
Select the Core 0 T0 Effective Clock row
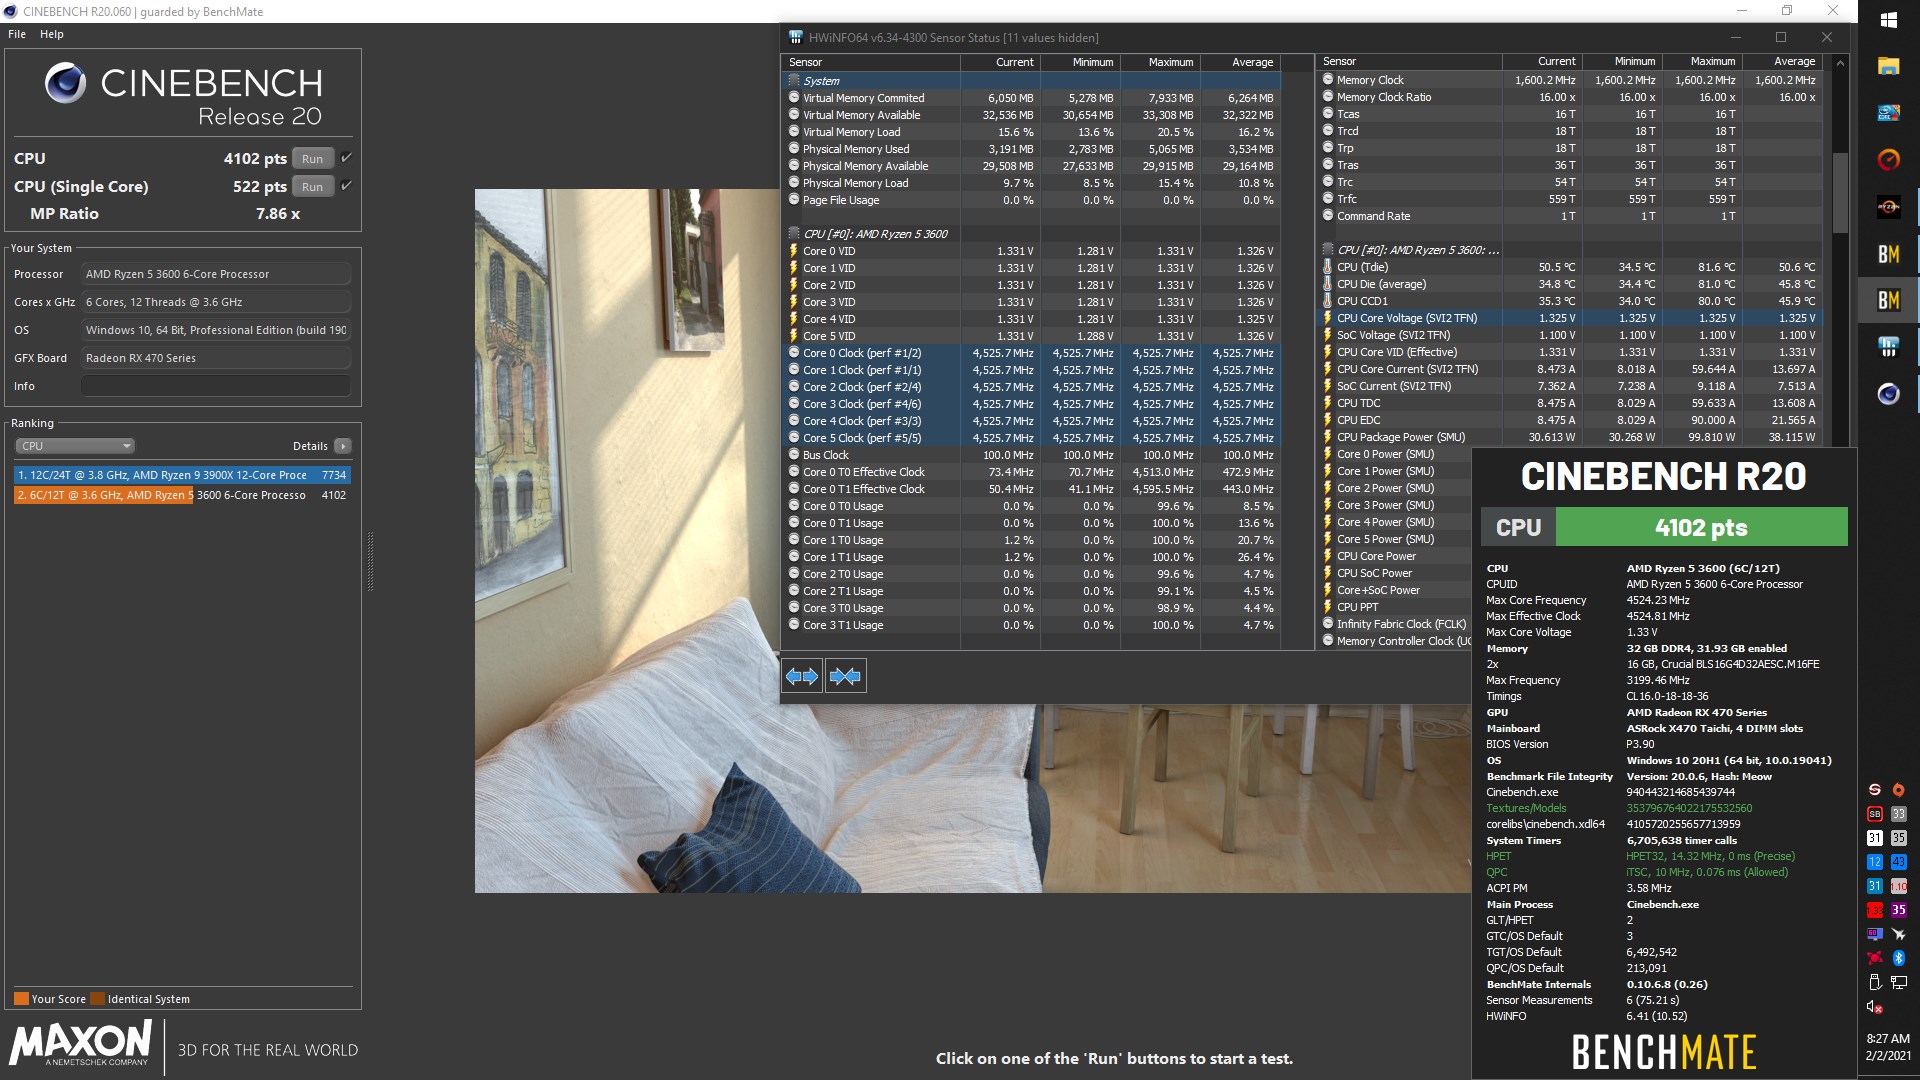1031,472
